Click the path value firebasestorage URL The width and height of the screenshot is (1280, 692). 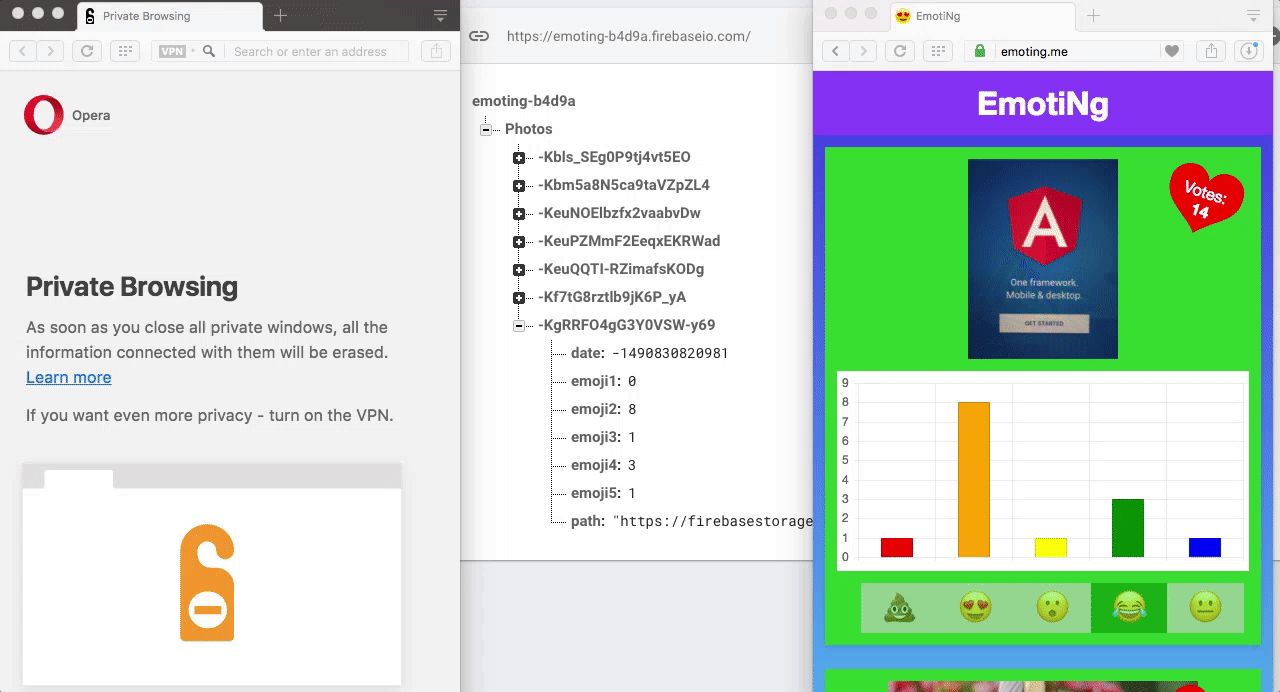712,521
